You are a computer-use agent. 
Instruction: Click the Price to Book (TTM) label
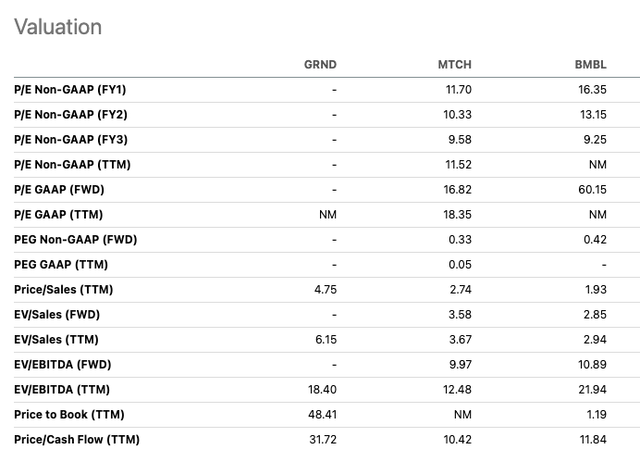click(x=69, y=414)
